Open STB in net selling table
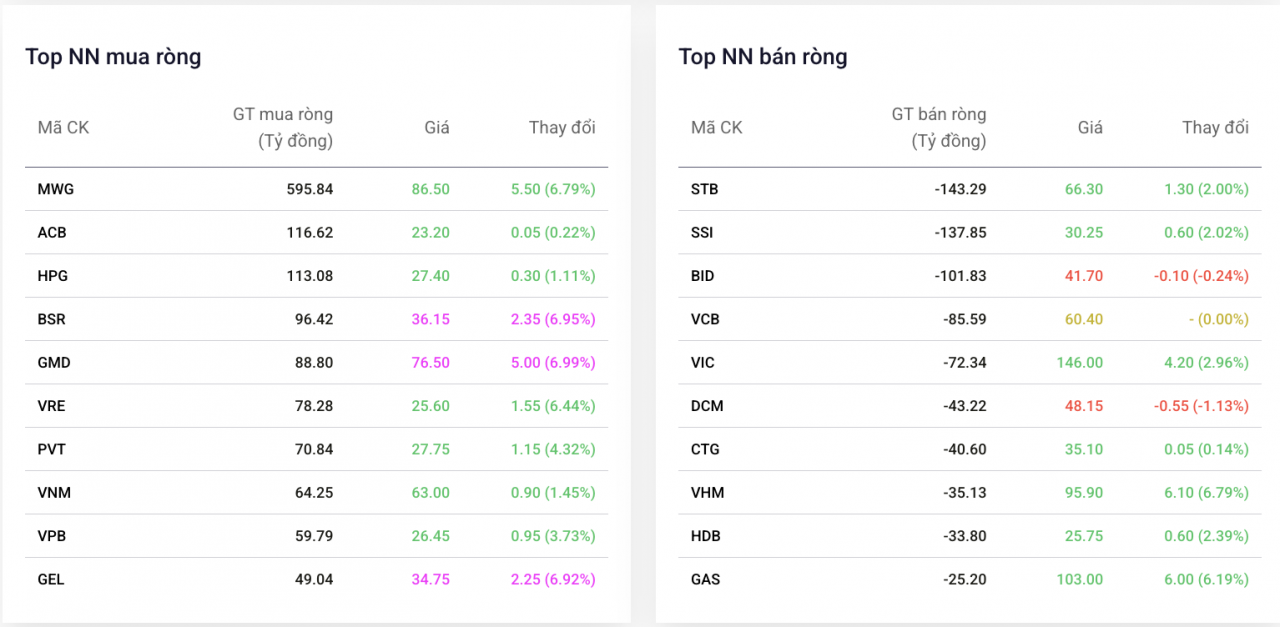 704,189
